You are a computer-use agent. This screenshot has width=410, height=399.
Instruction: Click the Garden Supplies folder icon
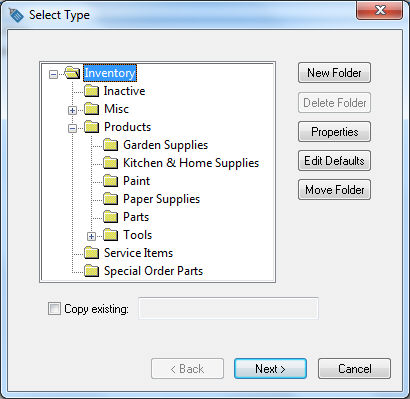pos(110,145)
